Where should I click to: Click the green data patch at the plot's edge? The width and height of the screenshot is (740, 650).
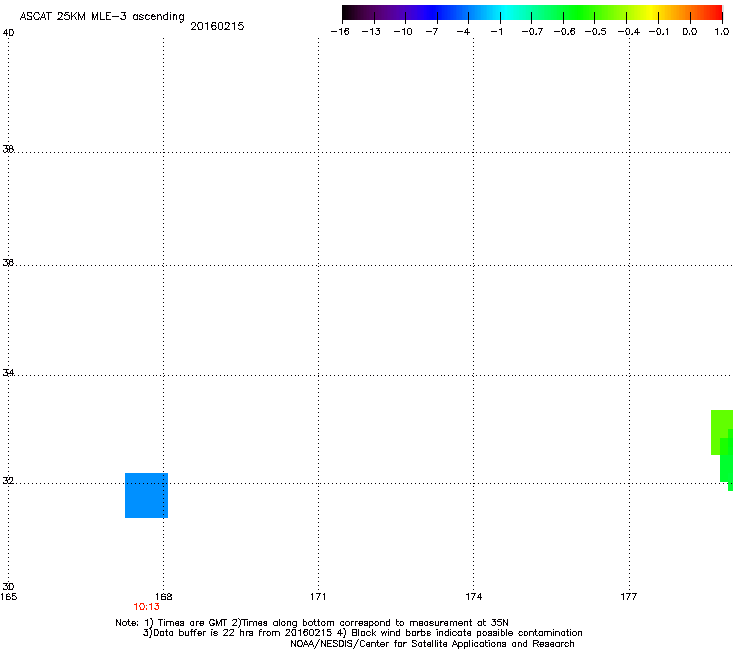(x=722, y=450)
